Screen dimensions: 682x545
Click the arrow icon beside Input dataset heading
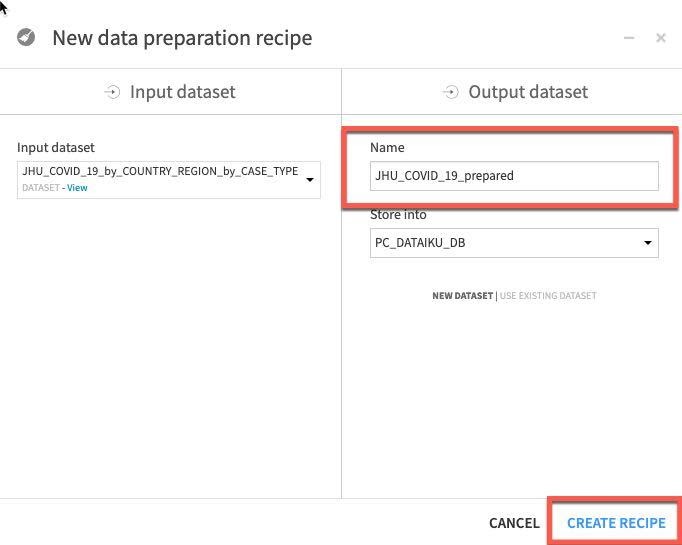click(112, 92)
